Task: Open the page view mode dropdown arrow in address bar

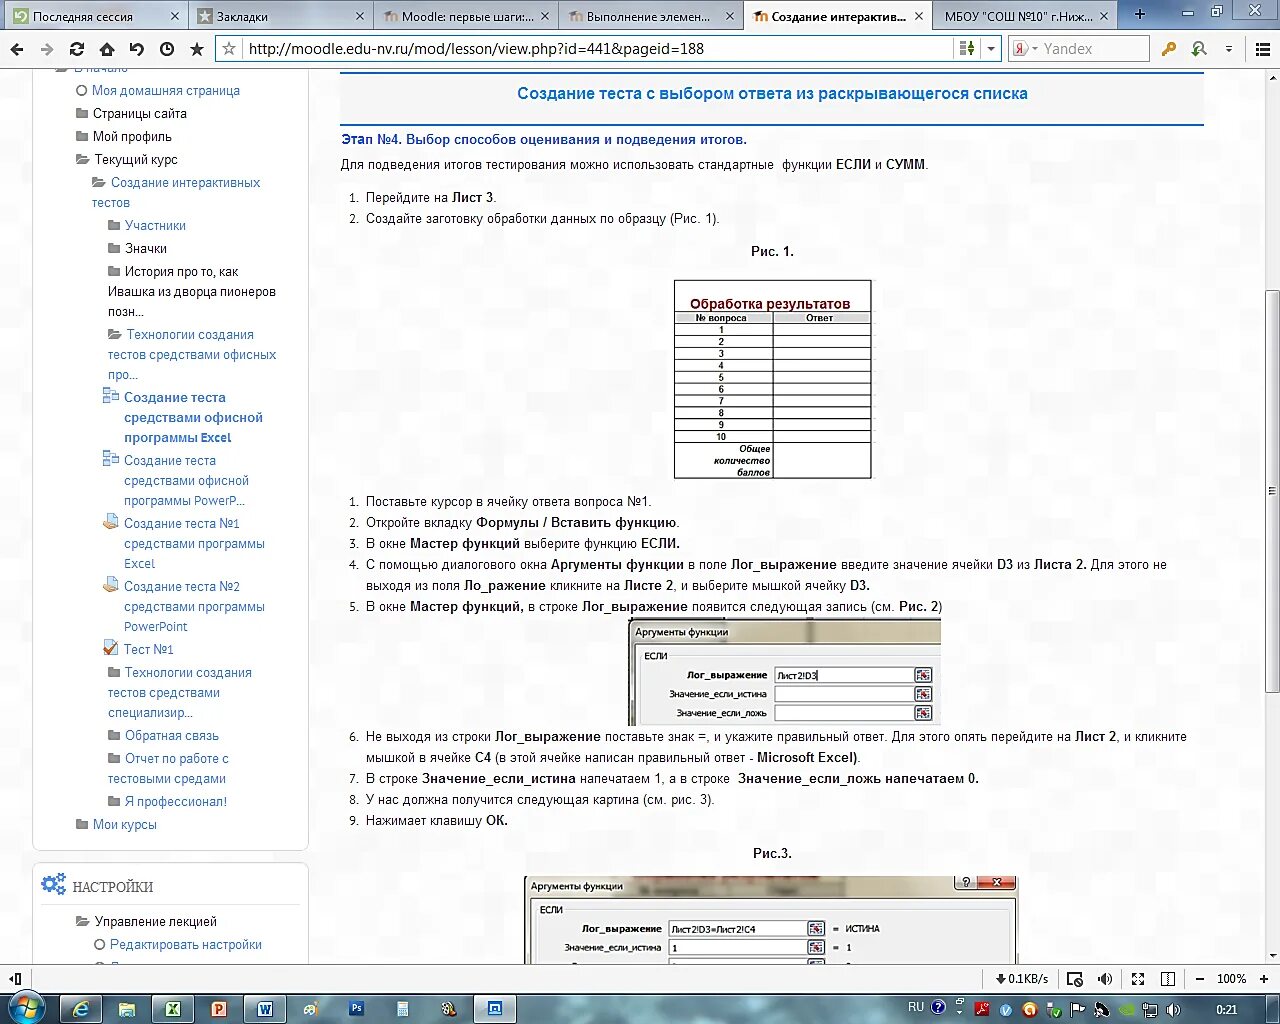Action: pos(991,49)
